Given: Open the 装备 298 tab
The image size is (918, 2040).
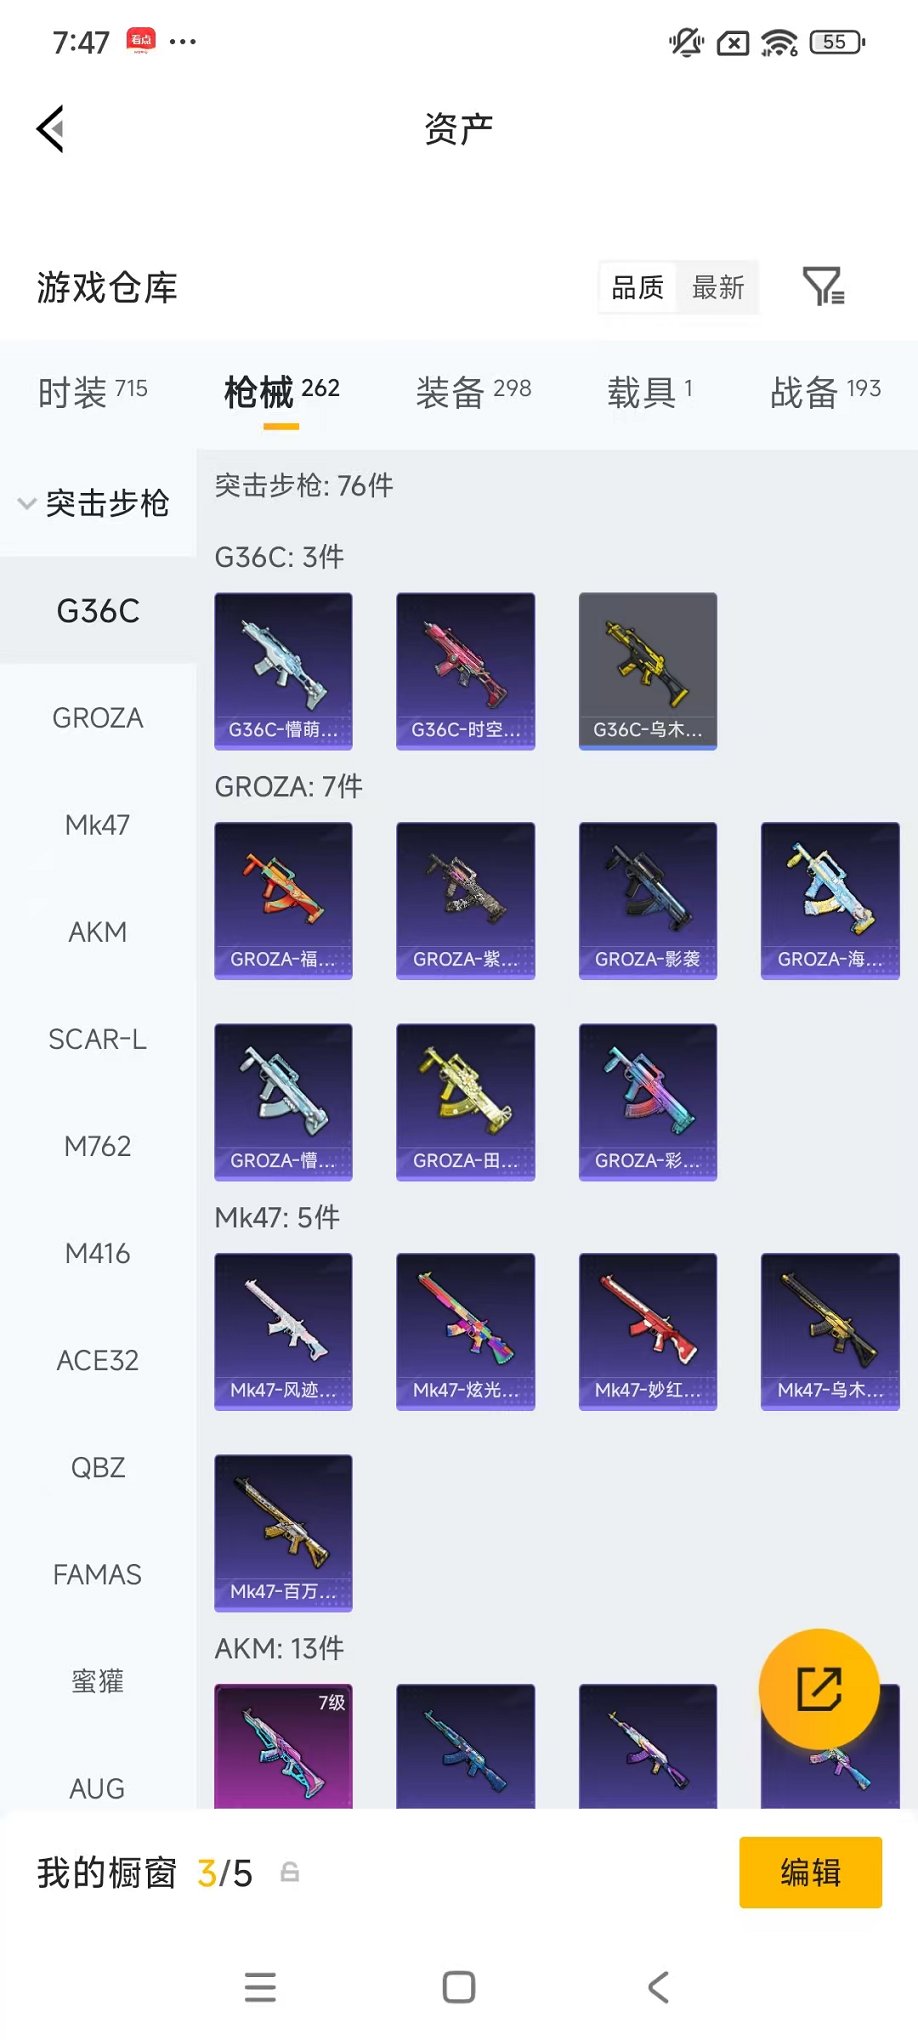Looking at the screenshot, I should click(474, 392).
